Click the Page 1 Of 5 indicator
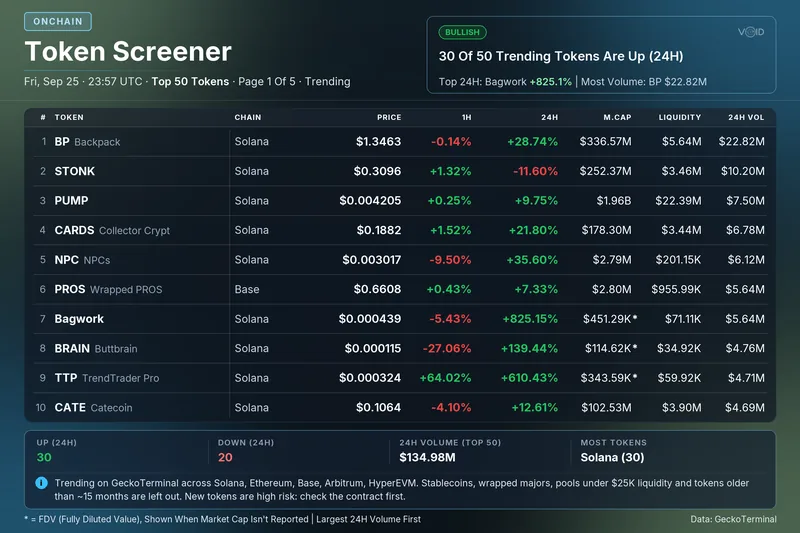Viewport: 800px width, 533px height. point(267,82)
